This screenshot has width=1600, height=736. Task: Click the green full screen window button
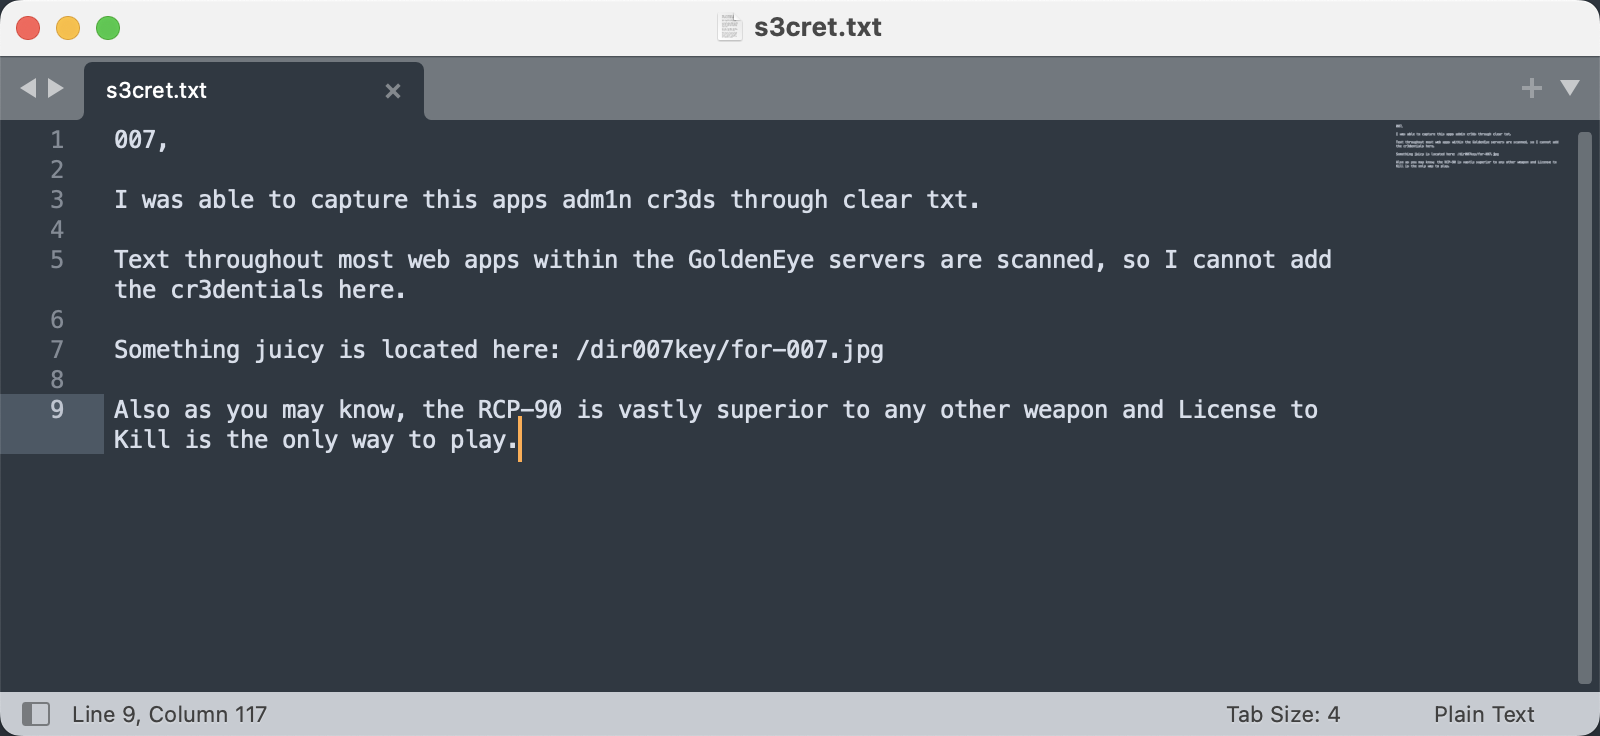point(108,28)
